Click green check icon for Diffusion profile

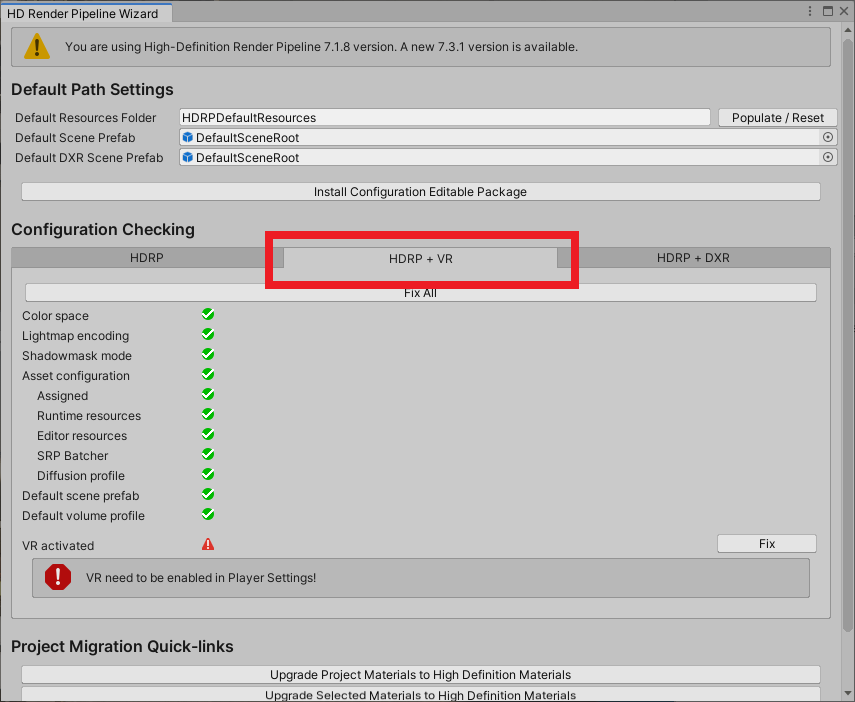point(208,475)
